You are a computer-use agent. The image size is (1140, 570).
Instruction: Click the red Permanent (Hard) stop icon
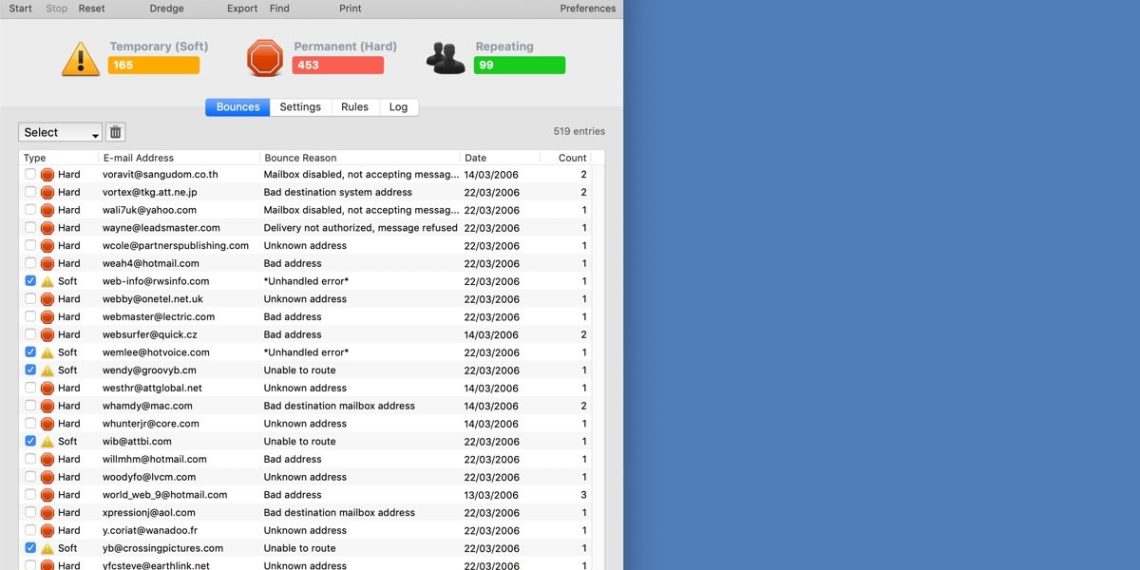click(265, 58)
